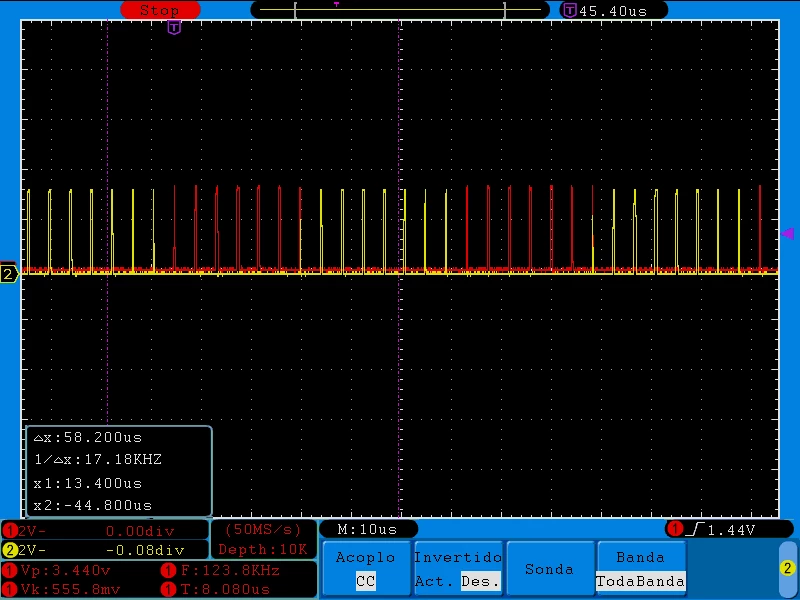This screenshot has height=600, width=800.
Task: Open the Banda TodaBanda bandwidth option
Action: 640,568
